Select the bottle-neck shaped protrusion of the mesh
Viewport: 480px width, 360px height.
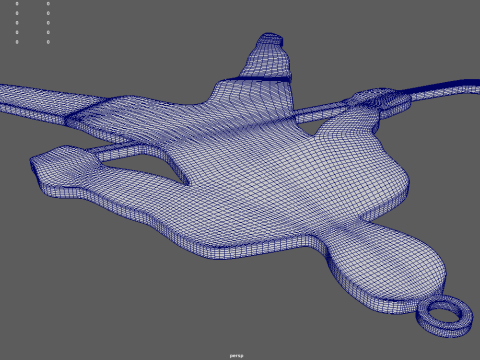coord(268,56)
